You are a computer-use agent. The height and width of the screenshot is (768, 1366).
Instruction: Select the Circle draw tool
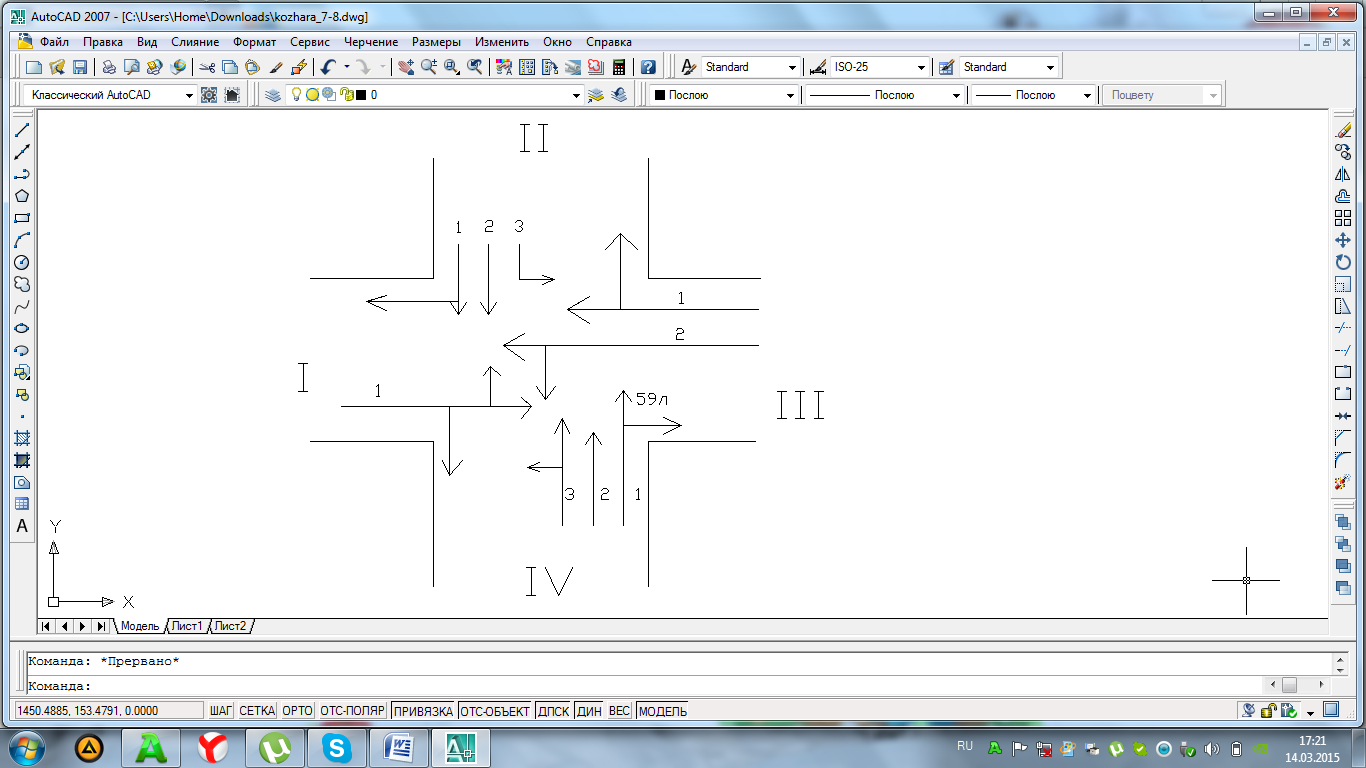pyautogui.click(x=22, y=262)
